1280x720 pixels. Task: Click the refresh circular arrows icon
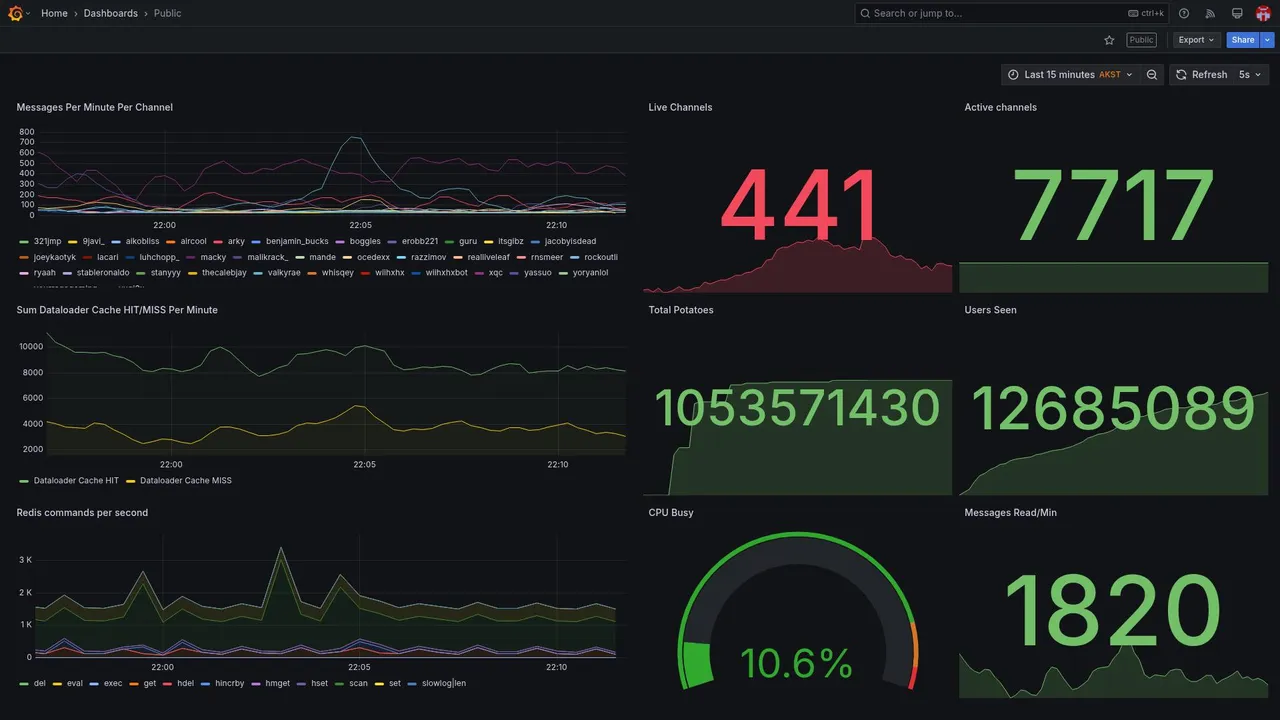1181,75
